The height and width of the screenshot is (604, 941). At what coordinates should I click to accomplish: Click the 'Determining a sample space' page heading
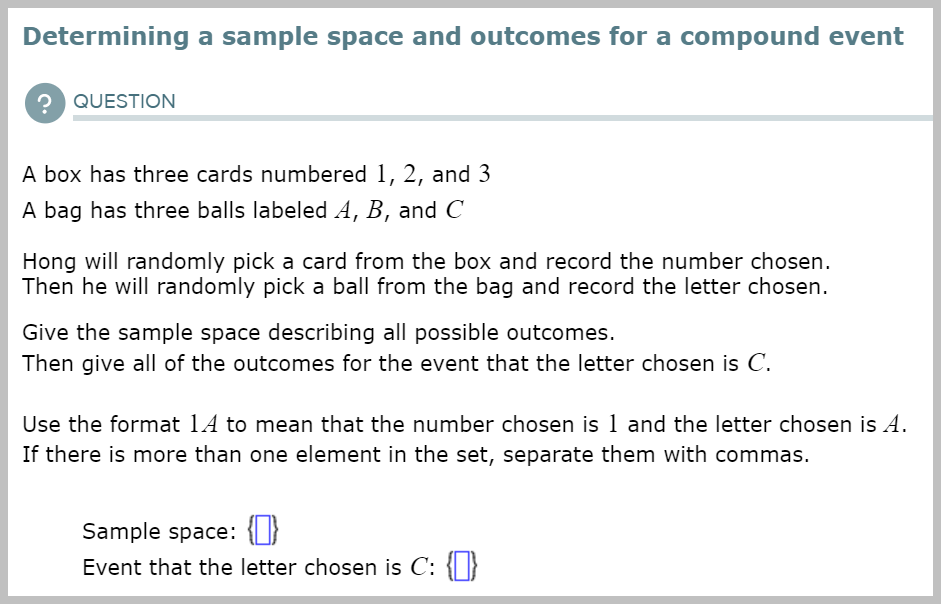463,37
